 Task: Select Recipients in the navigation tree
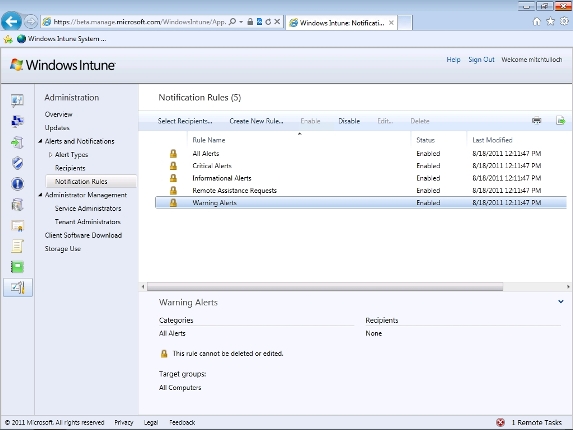pos(70,168)
